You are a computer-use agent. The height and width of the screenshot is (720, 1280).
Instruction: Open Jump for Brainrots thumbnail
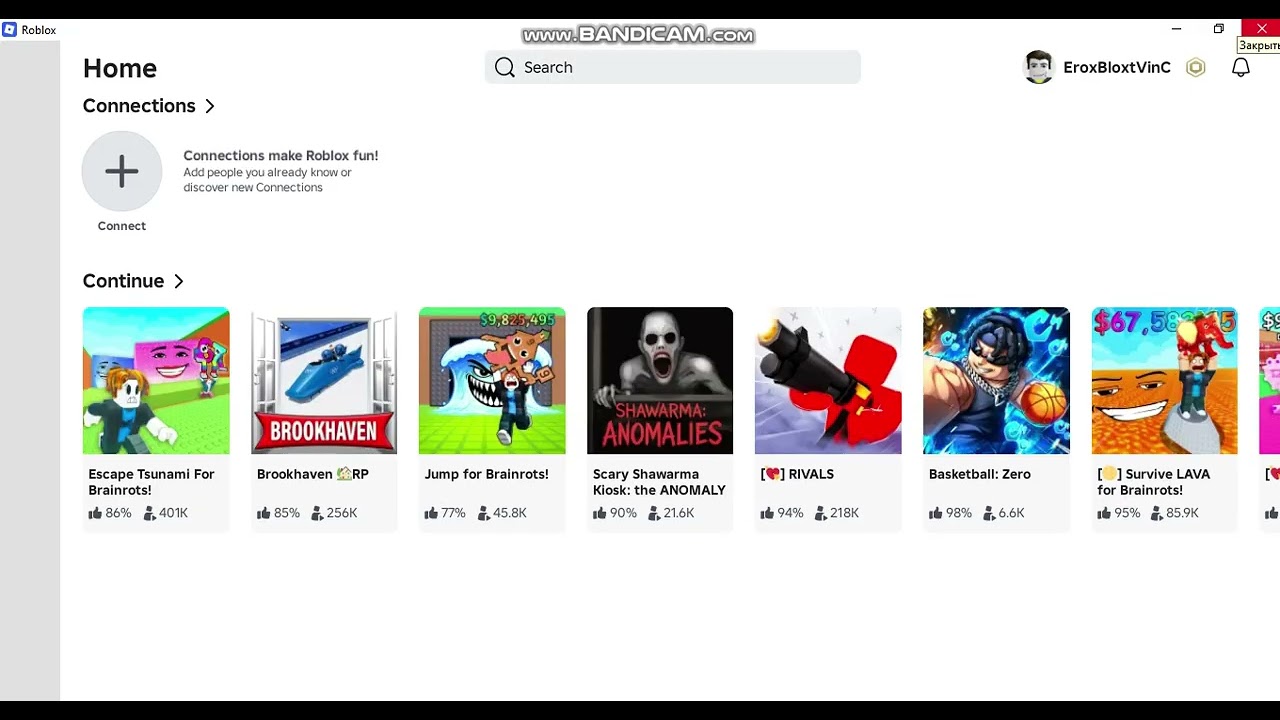[x=492, y=381]
